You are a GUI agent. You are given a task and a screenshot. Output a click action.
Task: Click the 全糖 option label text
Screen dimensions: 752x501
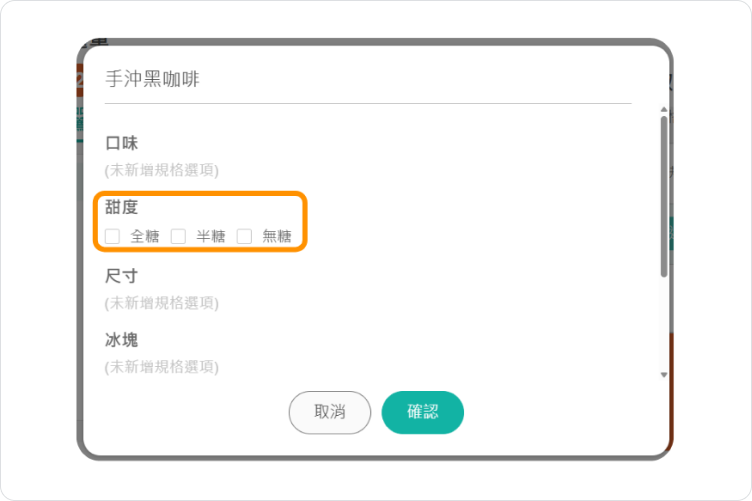click(145, 236)
